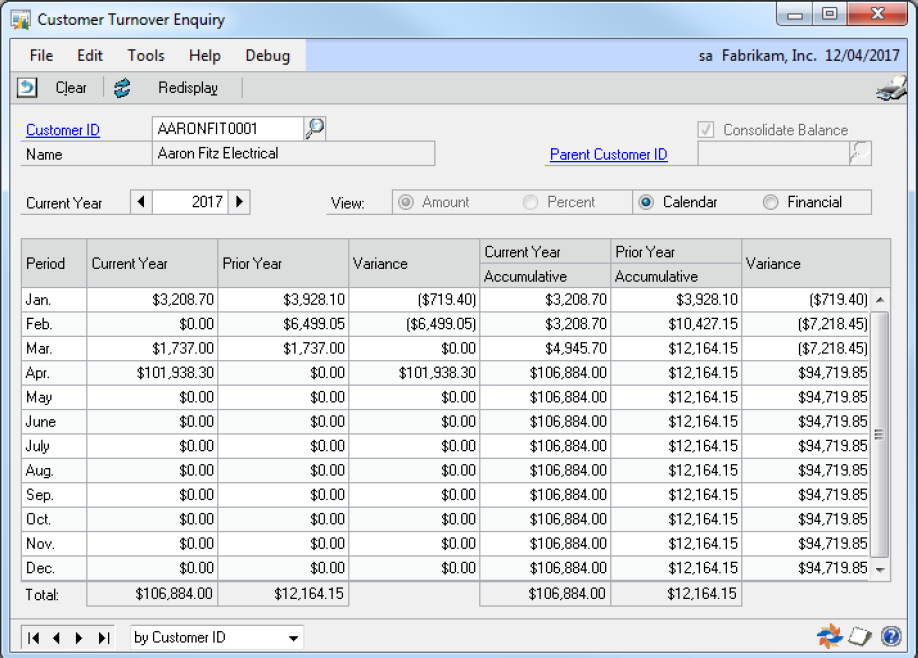Open the note icon in status bar
Screen dimensions: 918x658
tap(861, 636)
